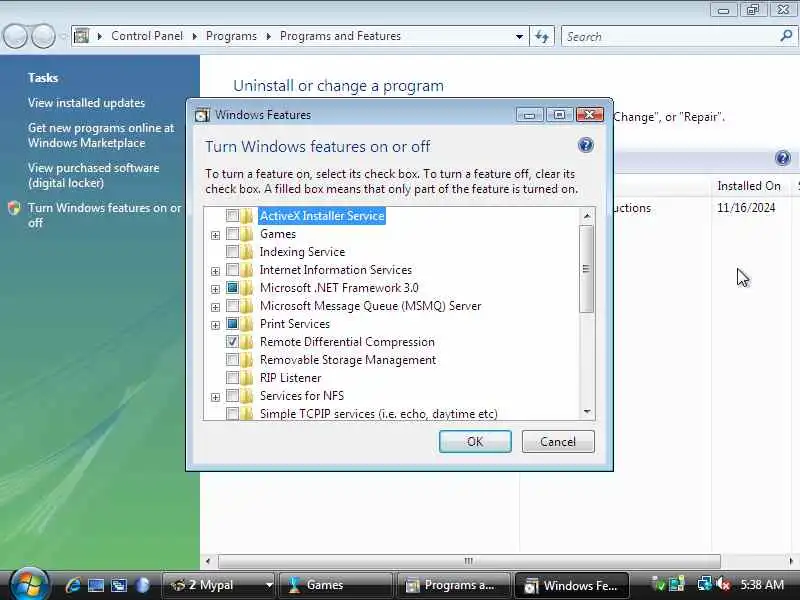Confirm with the OK button
This screenshot has width=800, height=600.
tap(475, 441)
